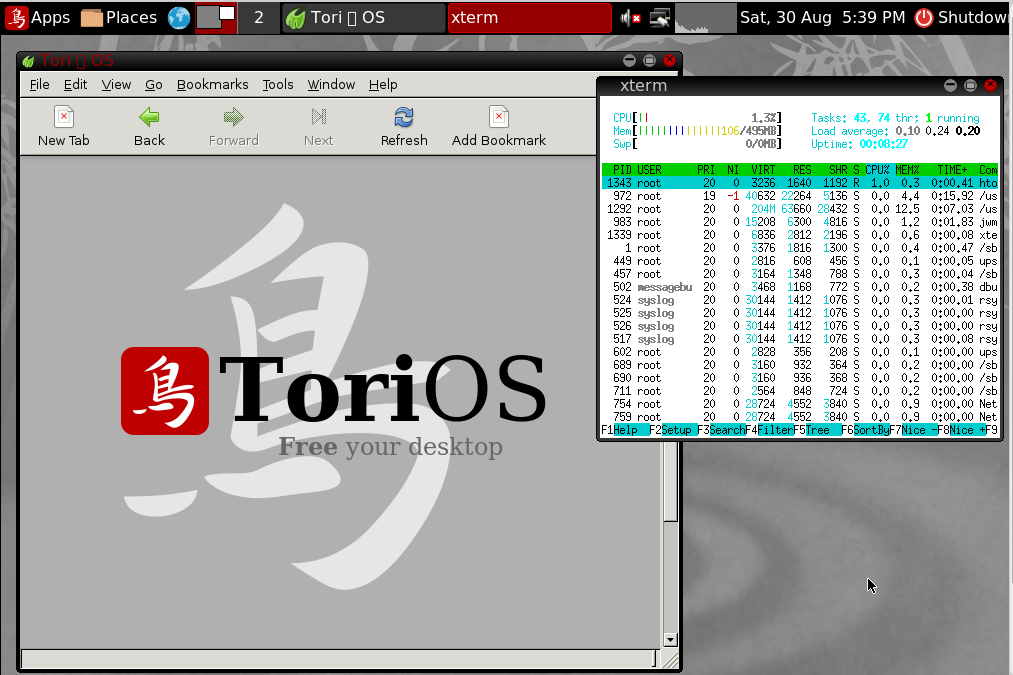Click the red ToriOS logo image
Viewport: 1013px width, 675px height.
pyautogui.click(x=165, y=391)
